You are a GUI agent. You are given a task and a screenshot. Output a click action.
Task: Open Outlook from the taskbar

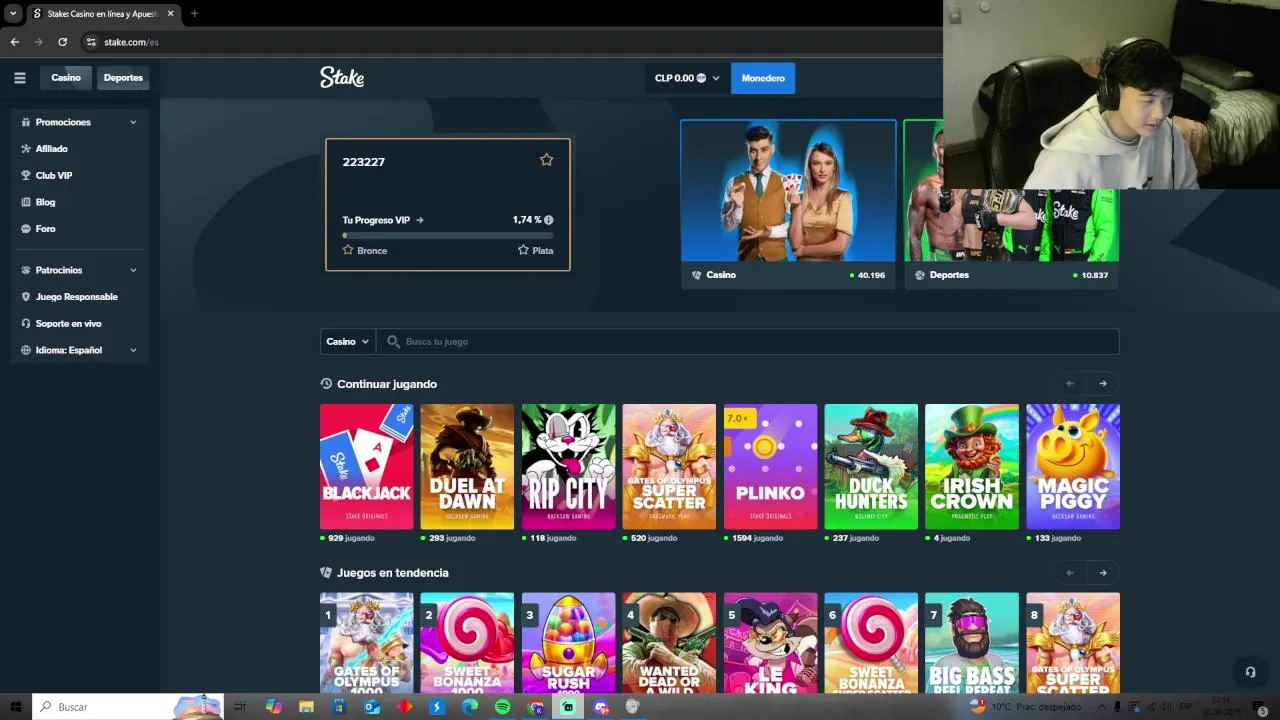point(372,707)
